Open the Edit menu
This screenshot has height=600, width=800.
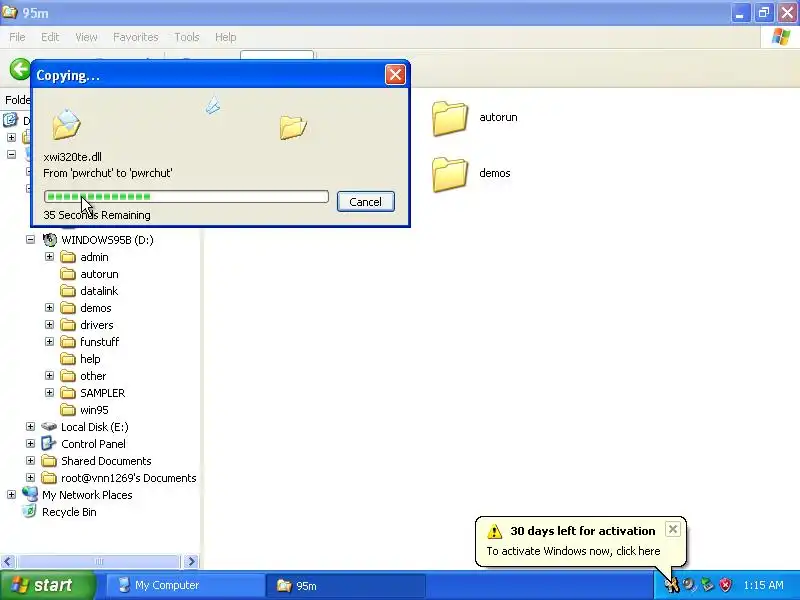pyautogui.click(x=50, y=37)
